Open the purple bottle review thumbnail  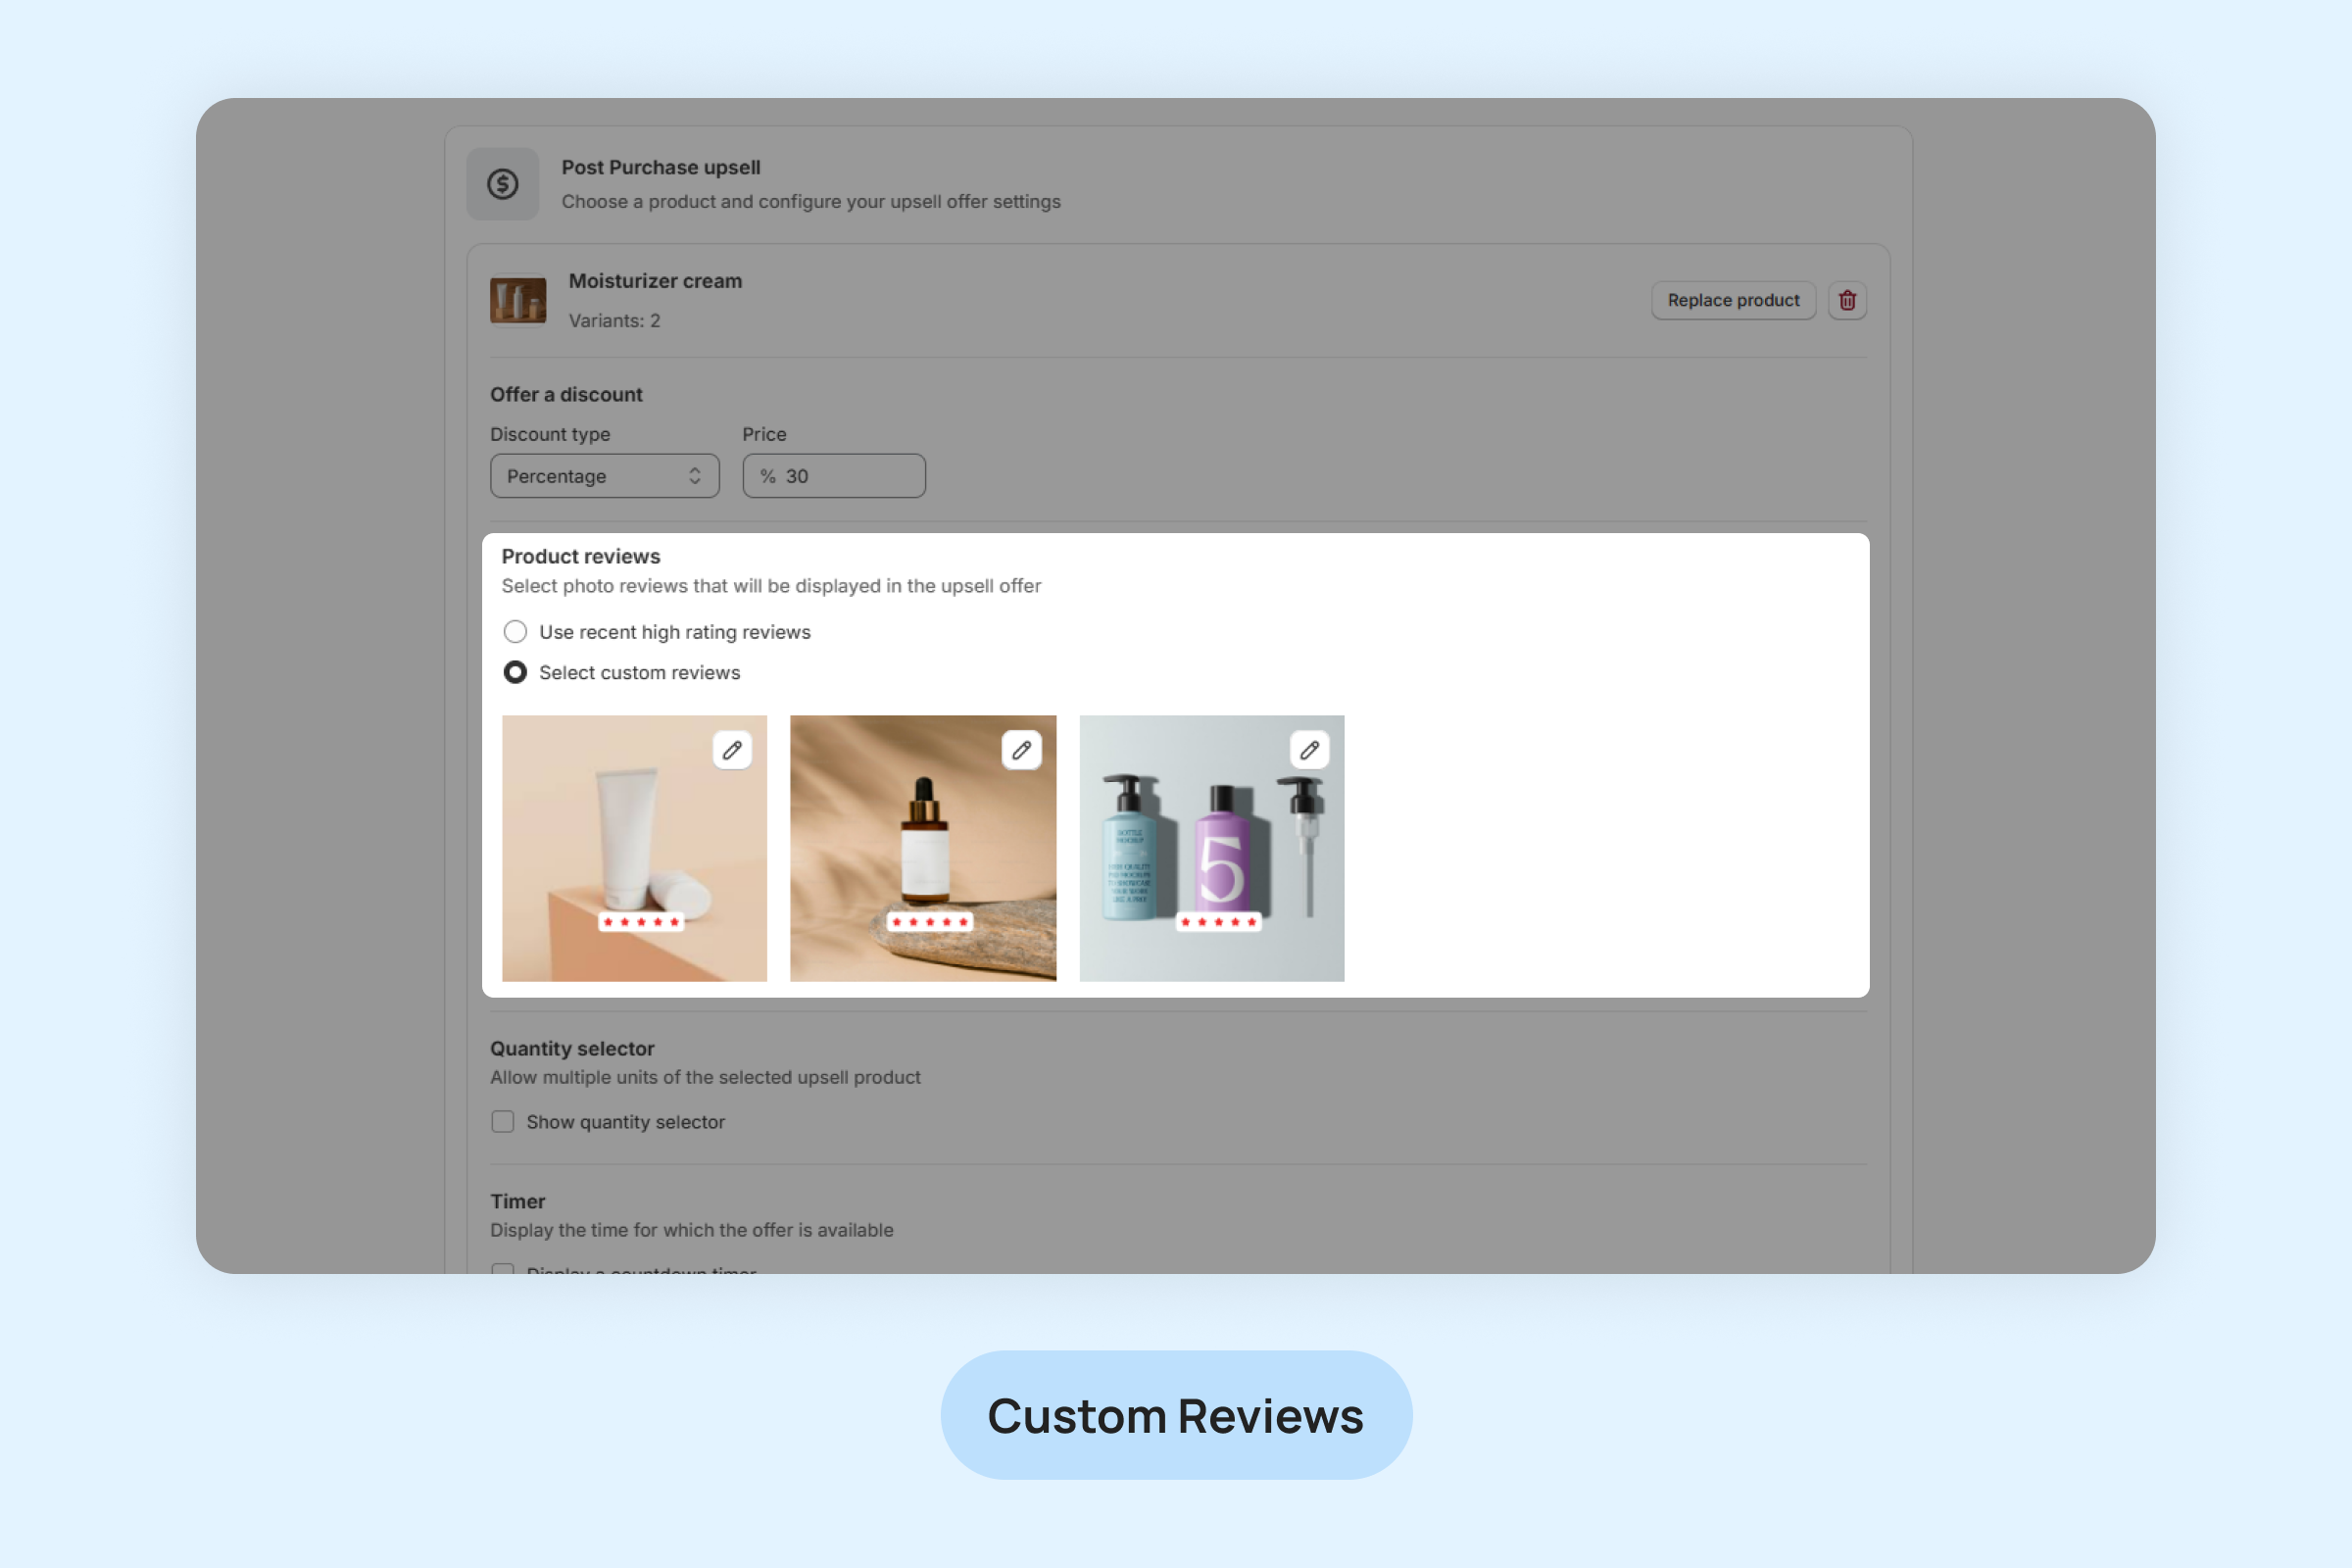[x=1212, y=848]
